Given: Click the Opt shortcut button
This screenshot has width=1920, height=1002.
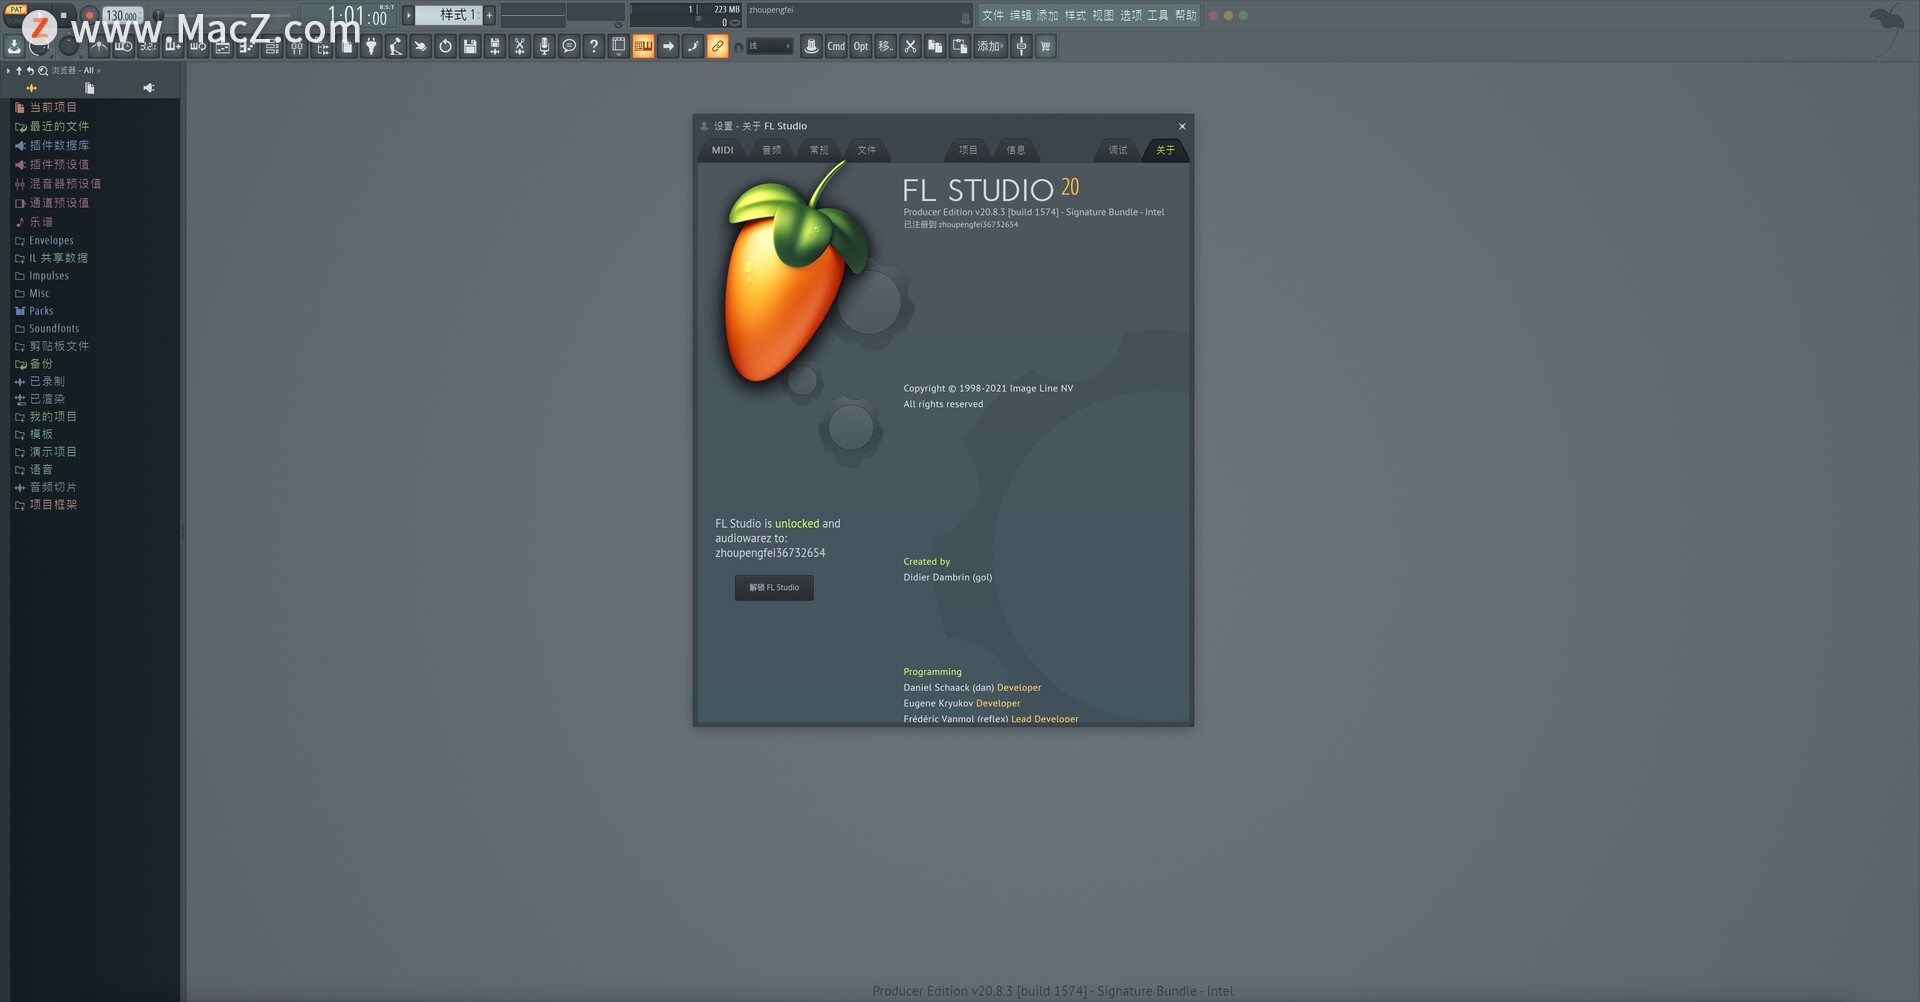Looking at the screenshot, I should pyautogui.click(x=861, y=46).
